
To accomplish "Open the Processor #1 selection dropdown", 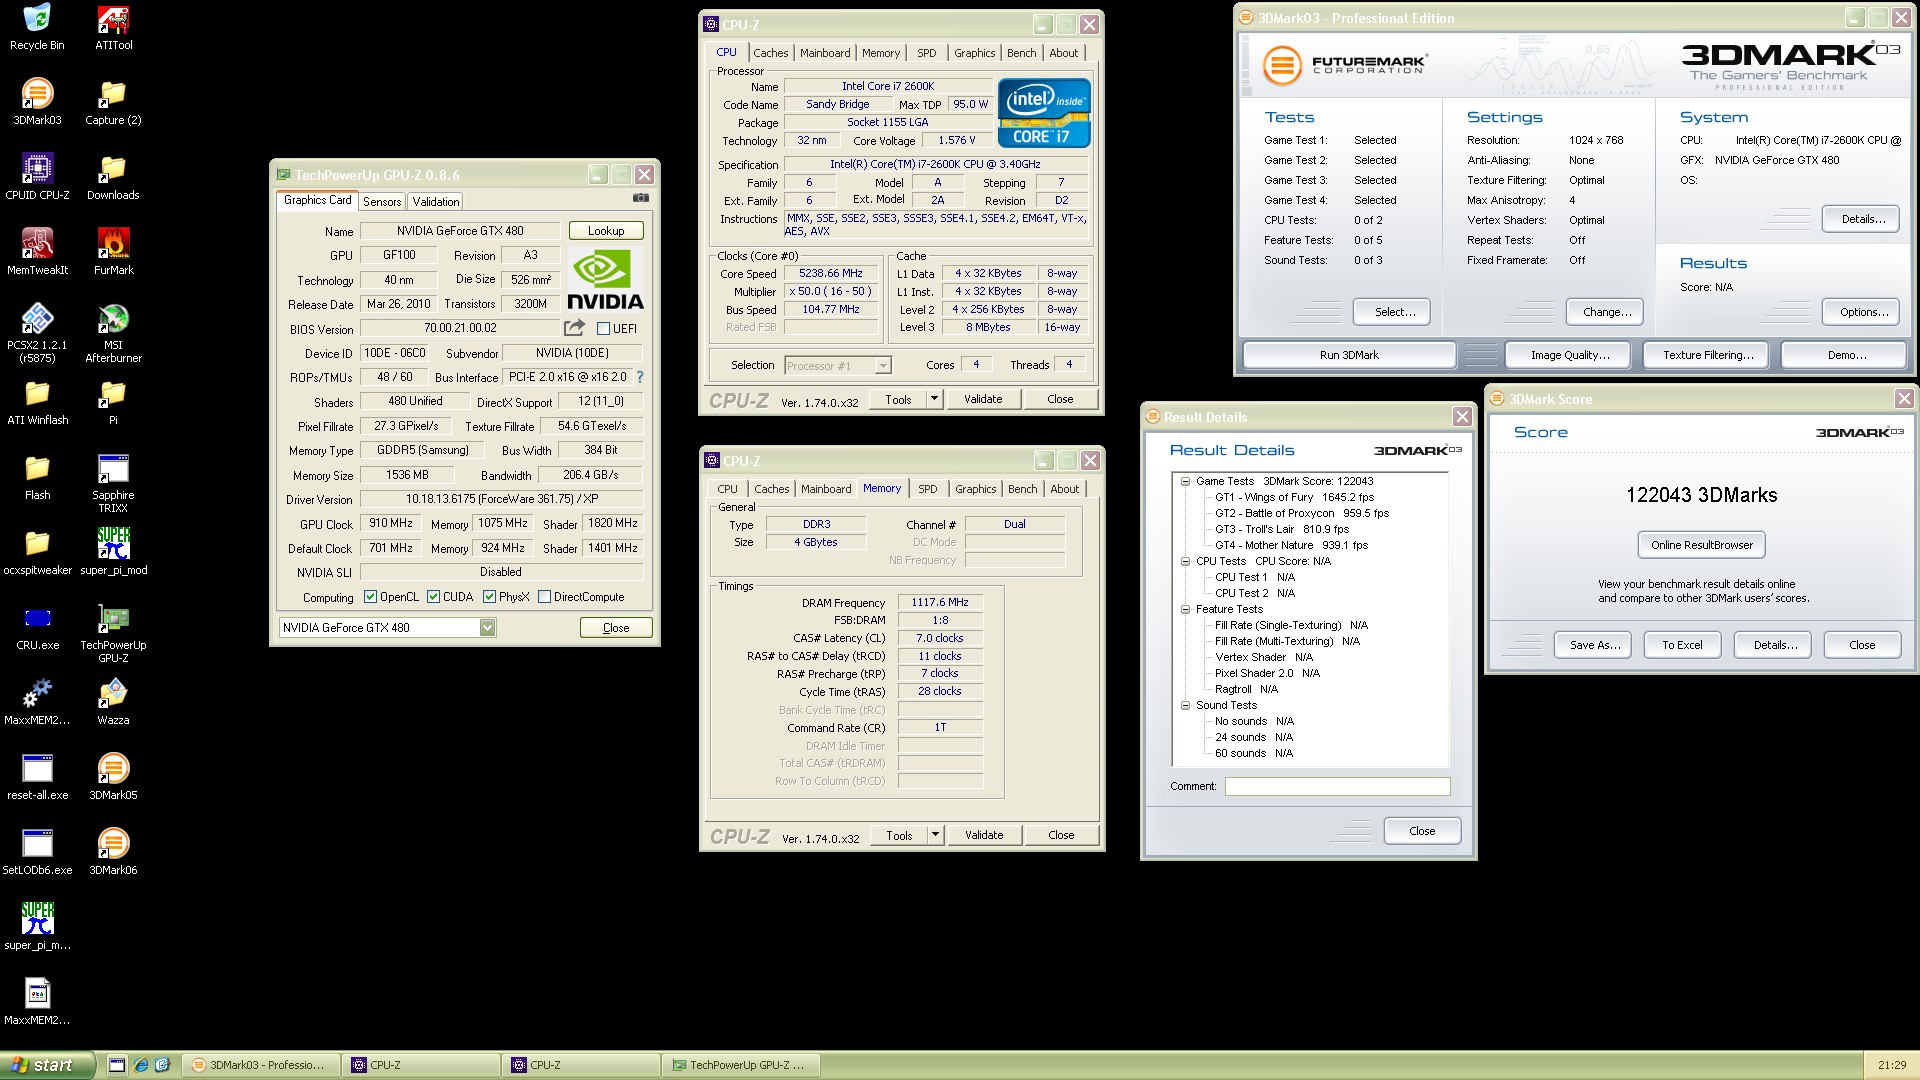I will click(x=883, y=366).
